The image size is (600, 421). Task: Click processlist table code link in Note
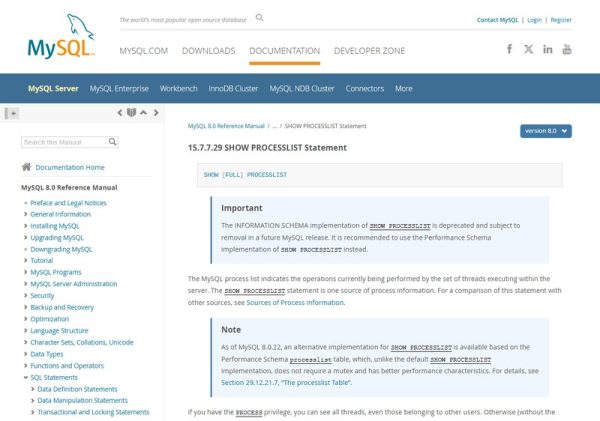[310, 359]
